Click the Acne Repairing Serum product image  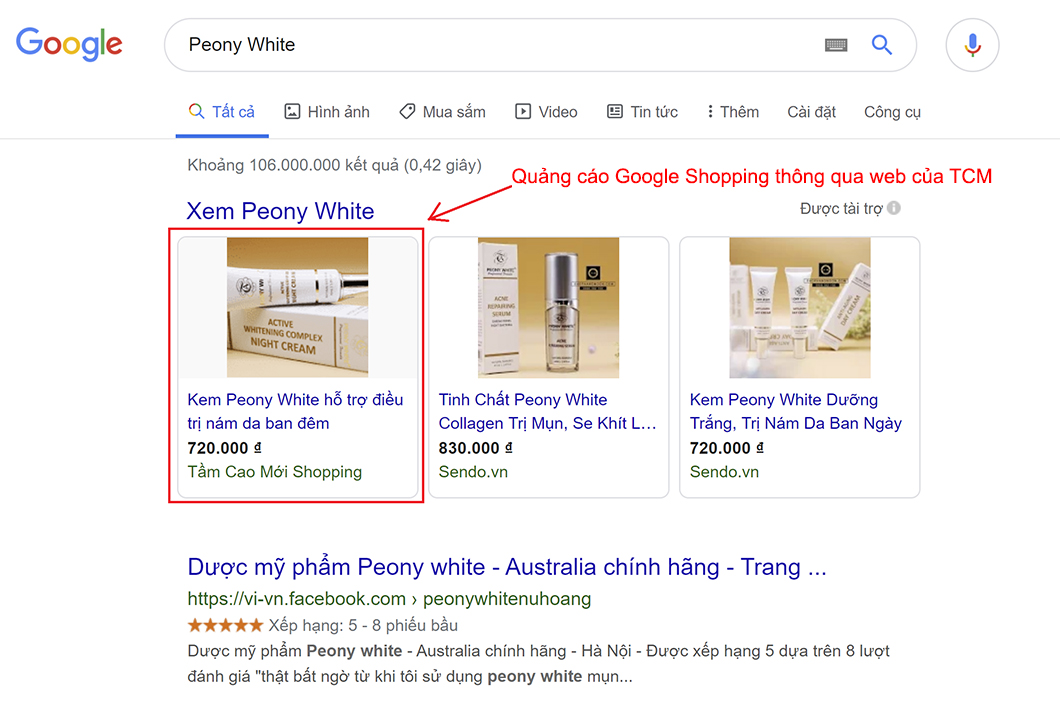548,307
